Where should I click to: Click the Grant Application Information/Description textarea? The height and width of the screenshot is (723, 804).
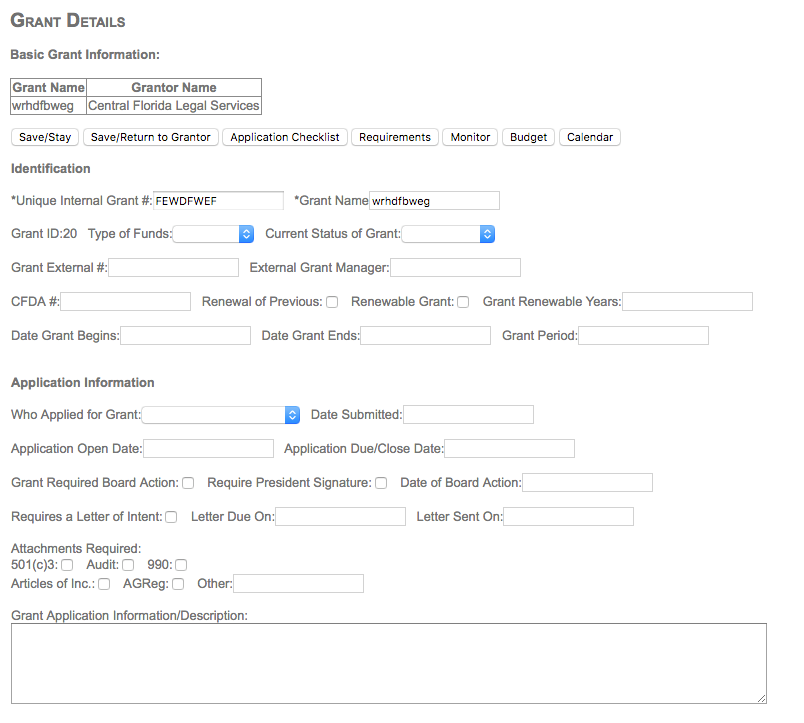pyautogui.click(x=388, y=663)
